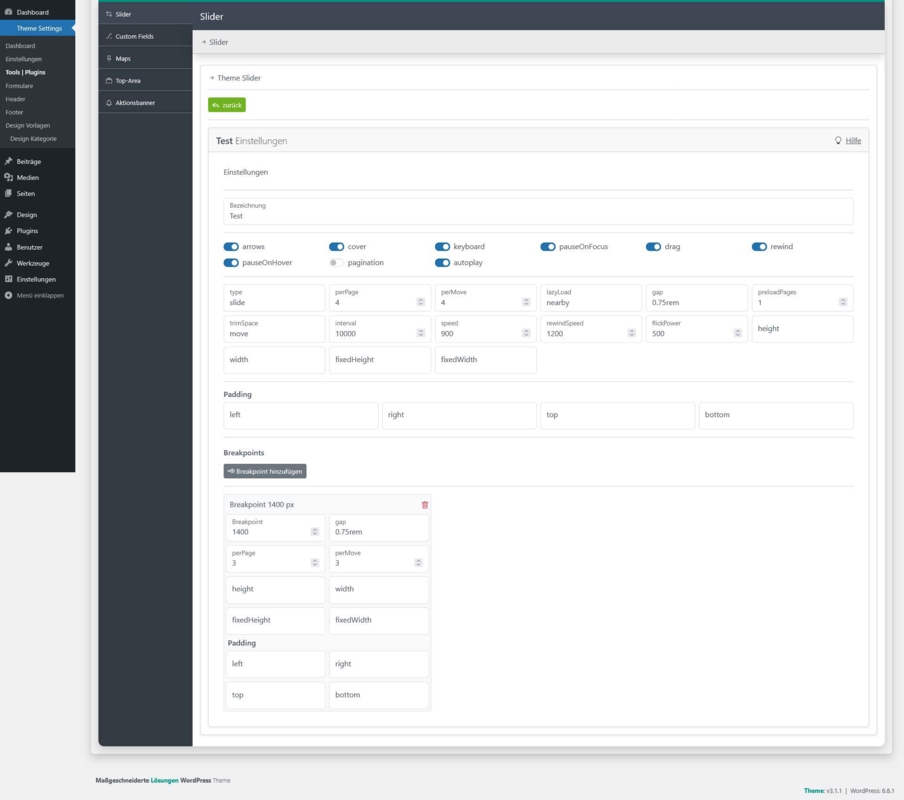Open the Einstellungen submenu under Theme Settings
The height and width of the screenshot is (800, 904).
coord(24,59)
